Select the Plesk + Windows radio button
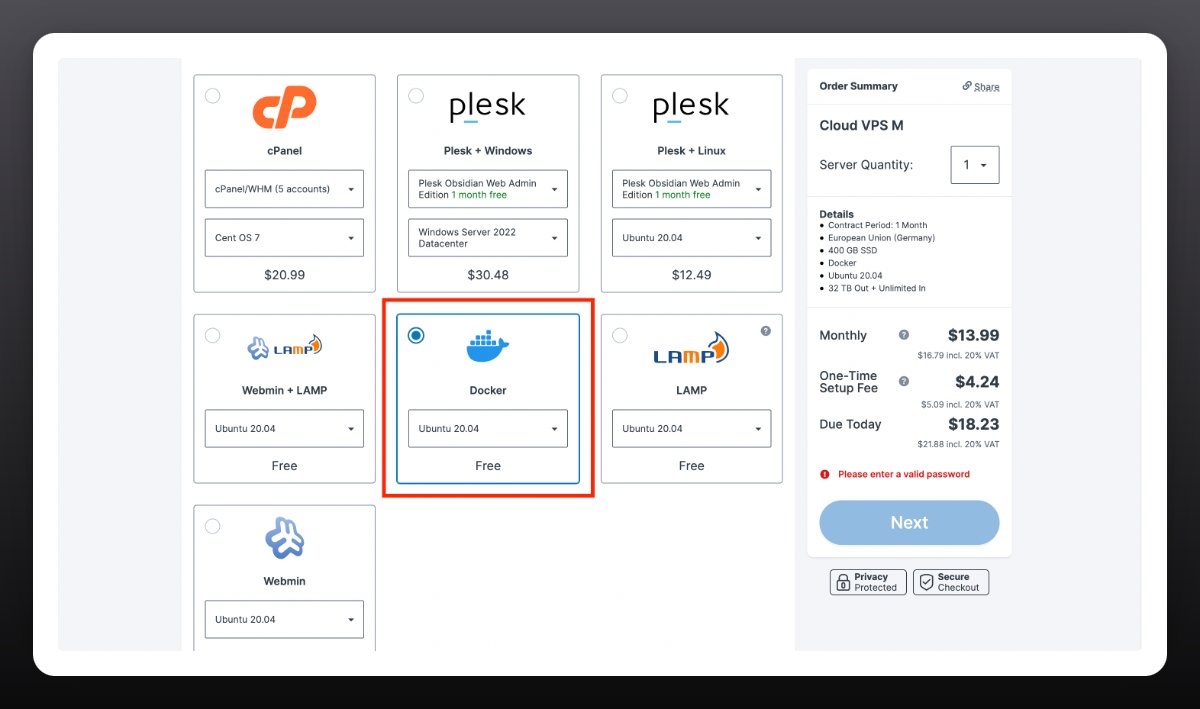The width and height of the screenshot is (1200, 709). (x=416, y=96)
